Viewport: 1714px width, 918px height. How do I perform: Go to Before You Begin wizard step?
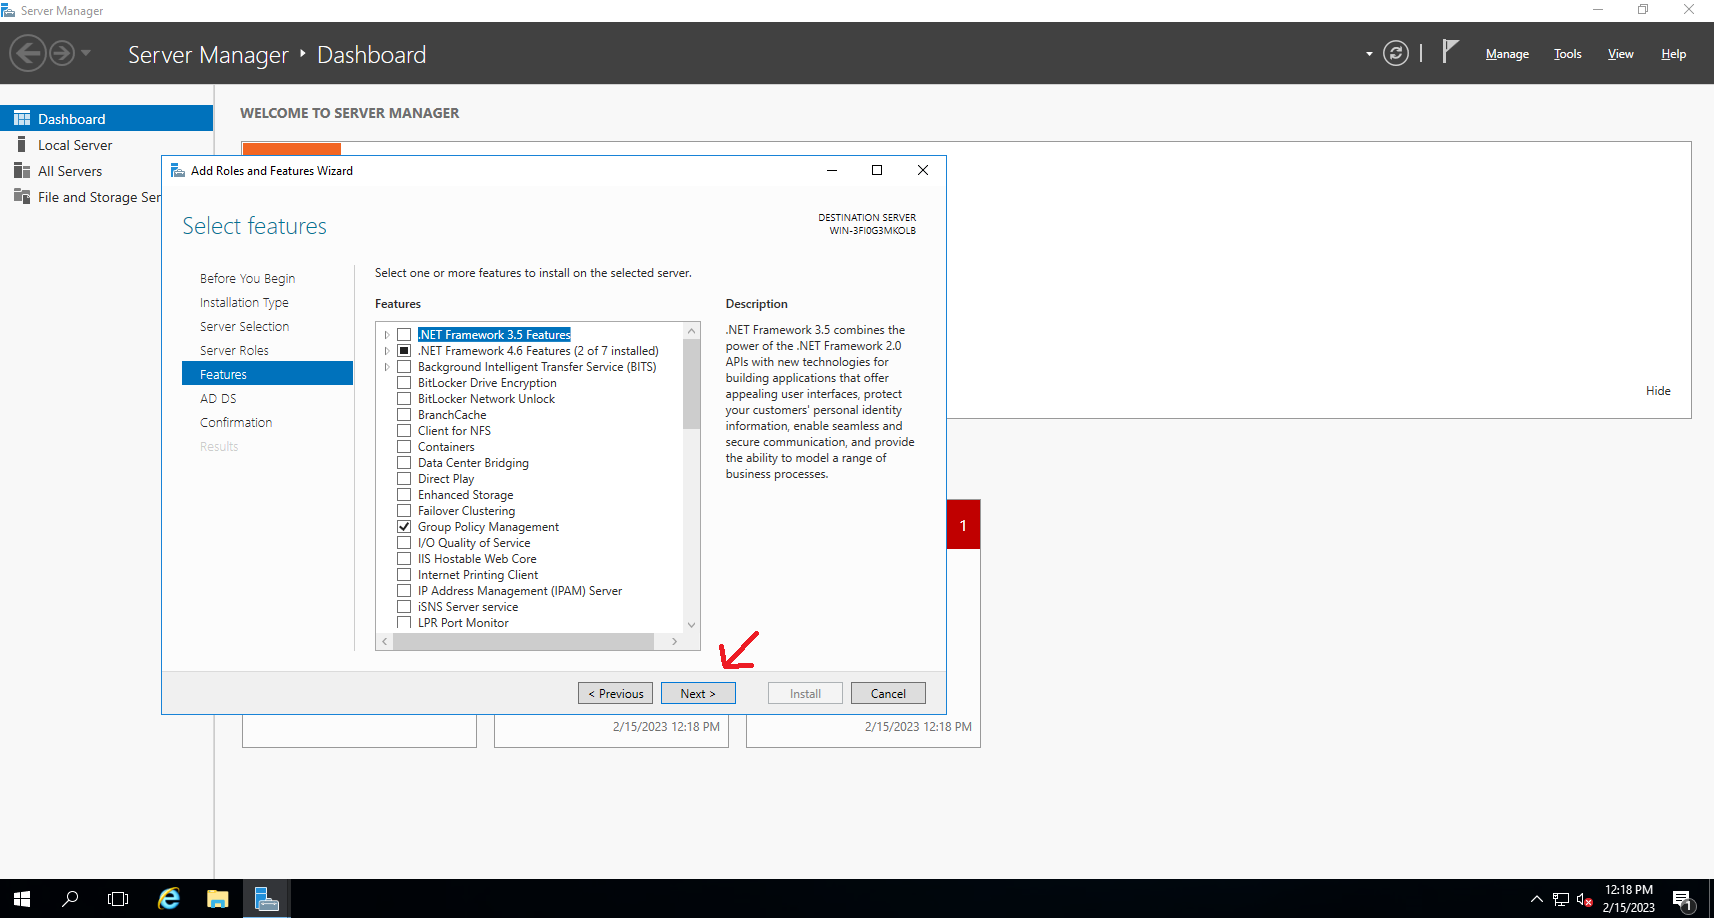[x=247, y=278]
